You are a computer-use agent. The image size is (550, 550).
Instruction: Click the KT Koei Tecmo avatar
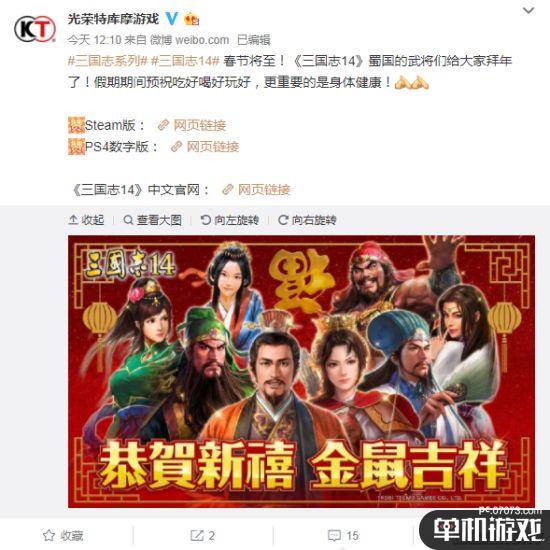(x=35, y=29)
